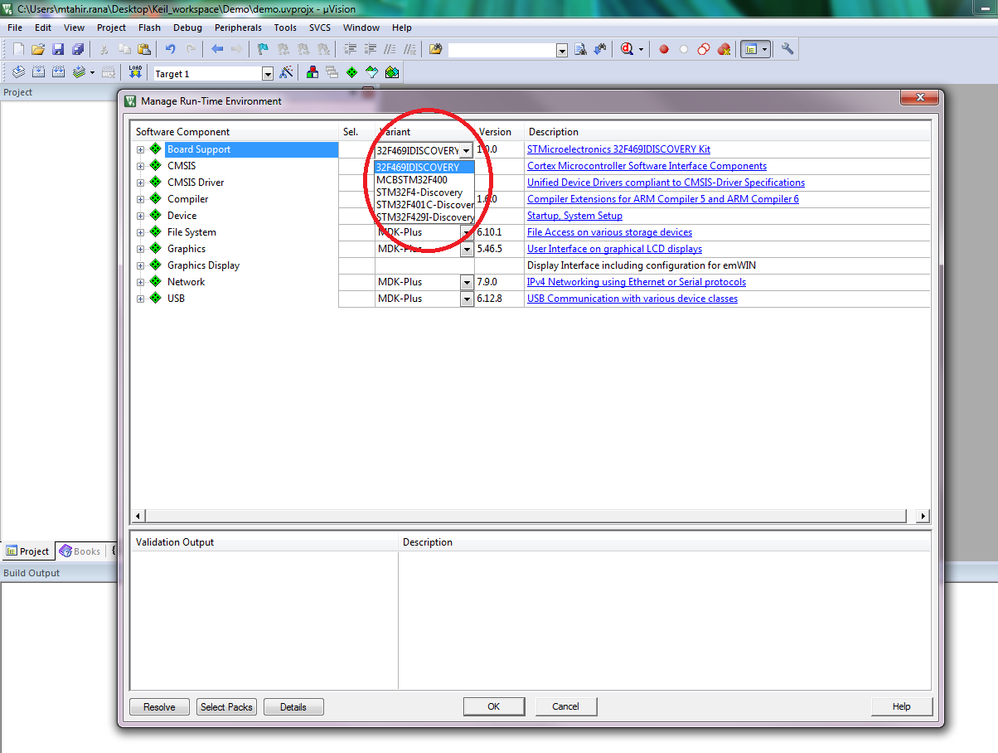Image resolution: width=998 pixels, height=753 pixels.
Task: Open the Flash menu
Action: tap(150, 27)
